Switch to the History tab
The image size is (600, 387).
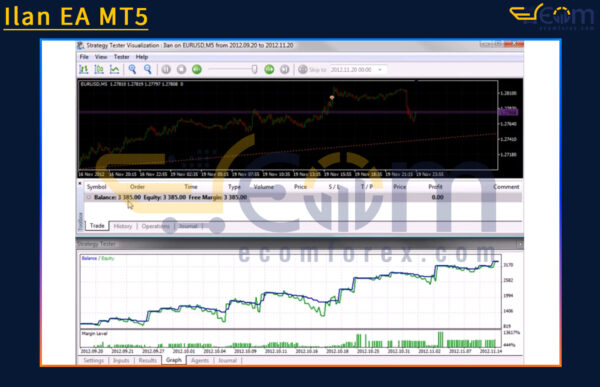(123, 226)
